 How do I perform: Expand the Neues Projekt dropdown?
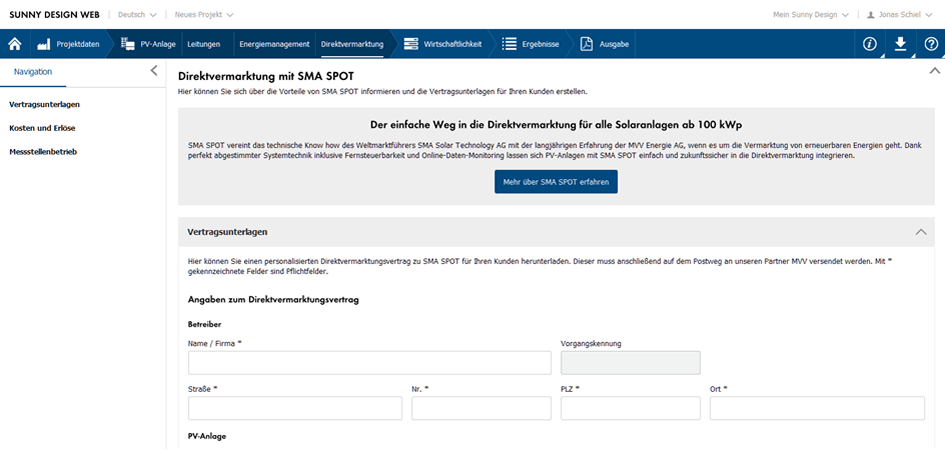point(204,15)
